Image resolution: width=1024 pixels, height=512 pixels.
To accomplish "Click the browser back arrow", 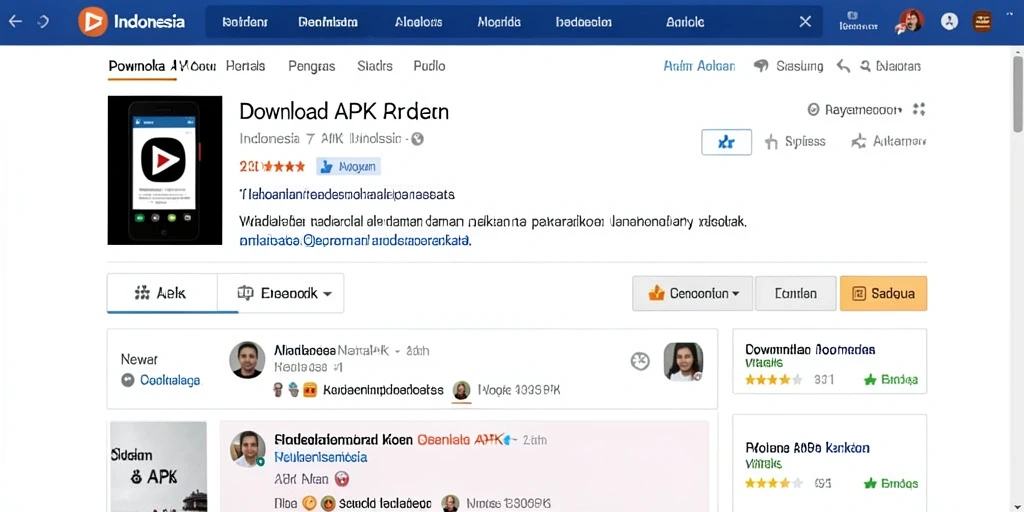I will 14,22.
